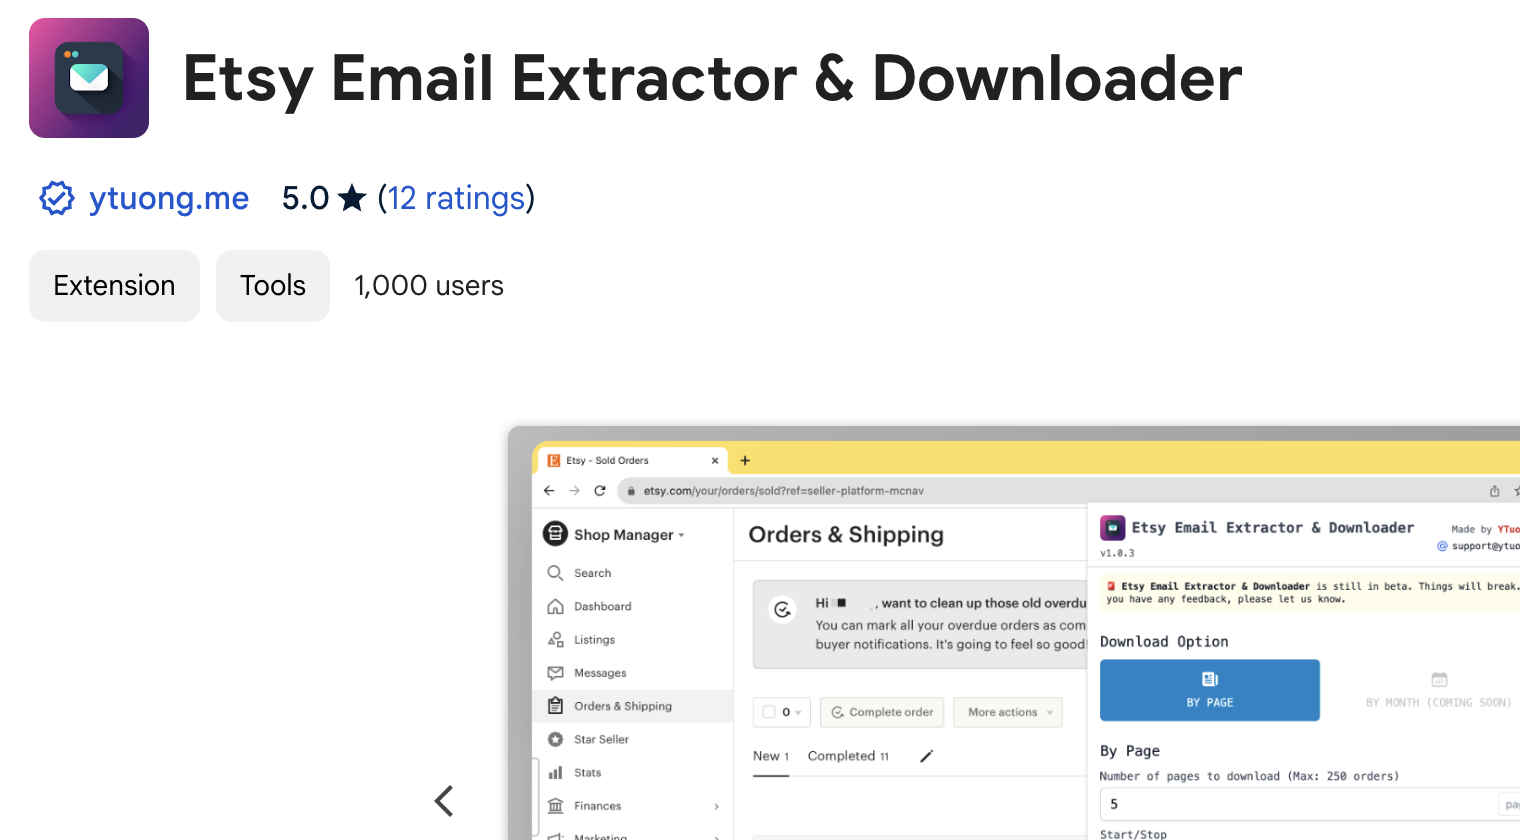This screenshot has width=1520, height=840.
Task: Expand the Finances submenu chevron
Action: [717, 806]
